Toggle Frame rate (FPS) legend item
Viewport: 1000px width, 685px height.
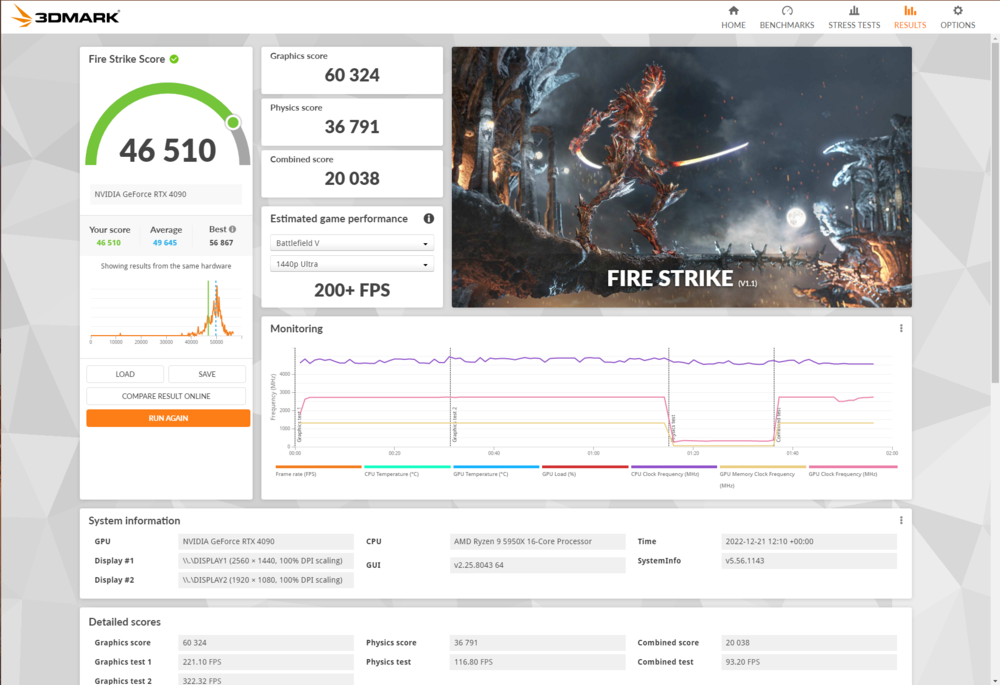(x=318, y=471)
